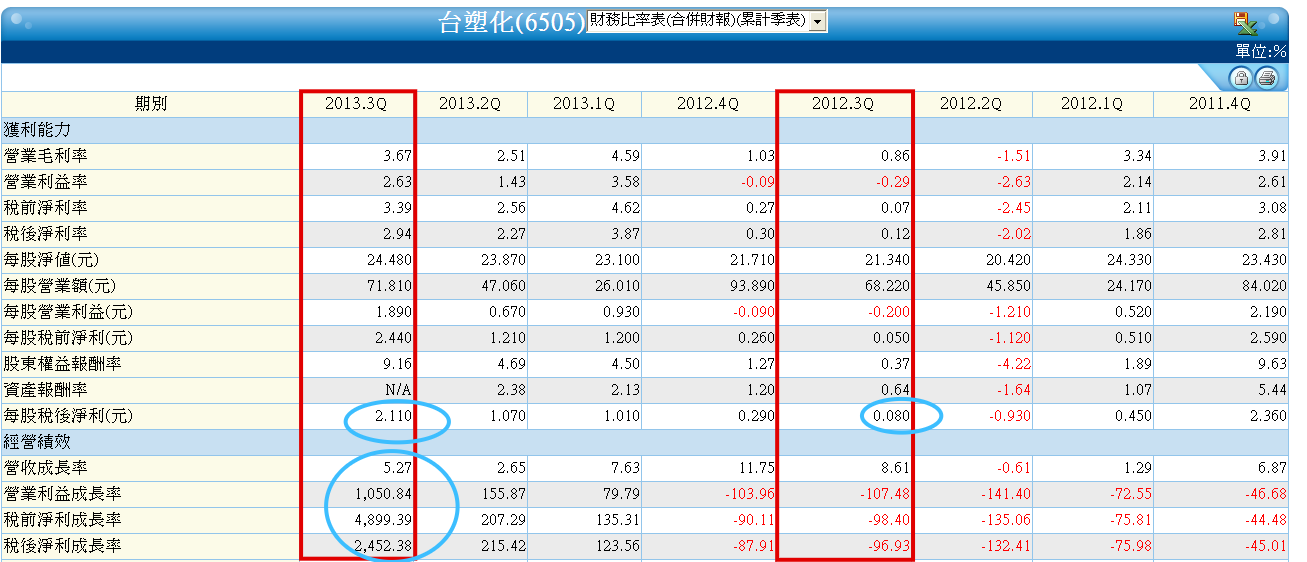Click the 營業利益成長率 row label
Viewport: 1307px width, 562px height.
point(62,494)
